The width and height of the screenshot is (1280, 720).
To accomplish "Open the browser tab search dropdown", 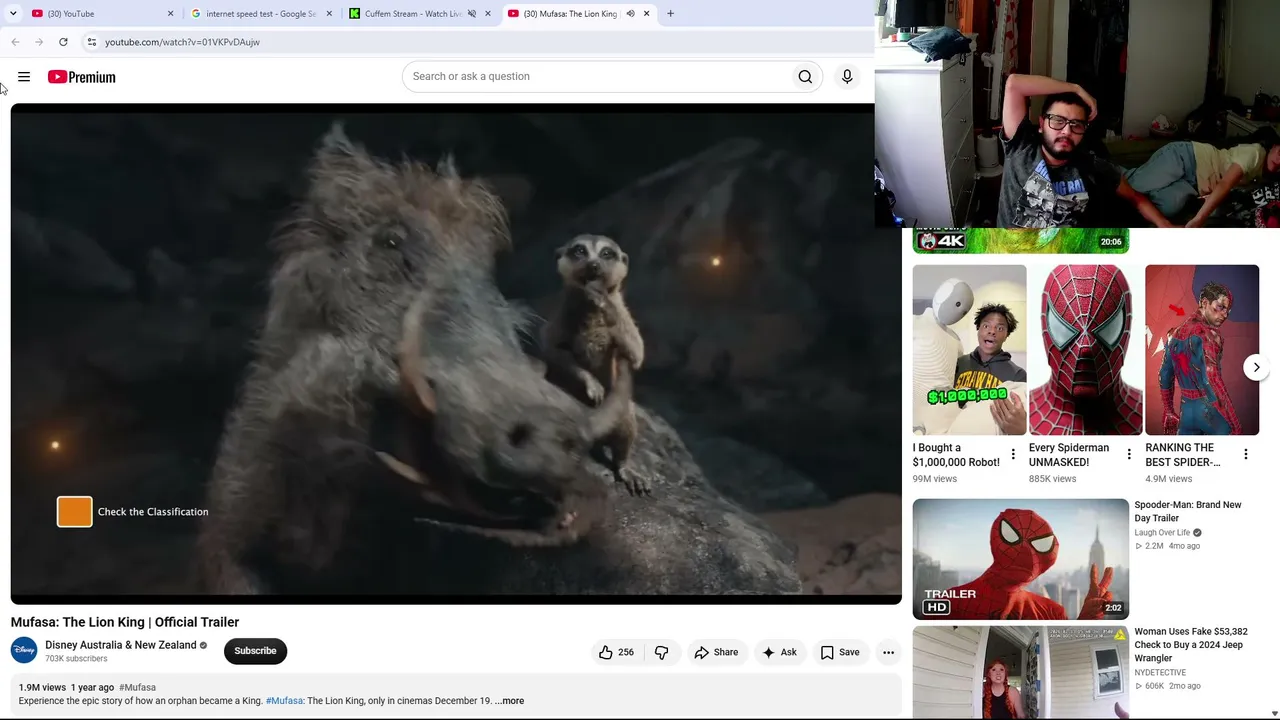I will pos(13,14).
